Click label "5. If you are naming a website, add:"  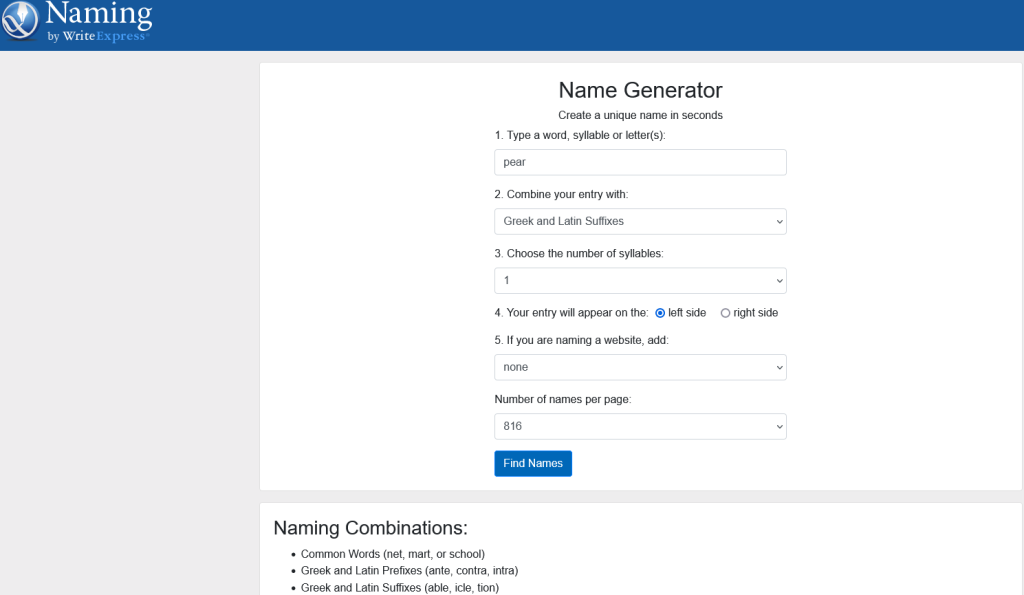[x=581, y=340]
